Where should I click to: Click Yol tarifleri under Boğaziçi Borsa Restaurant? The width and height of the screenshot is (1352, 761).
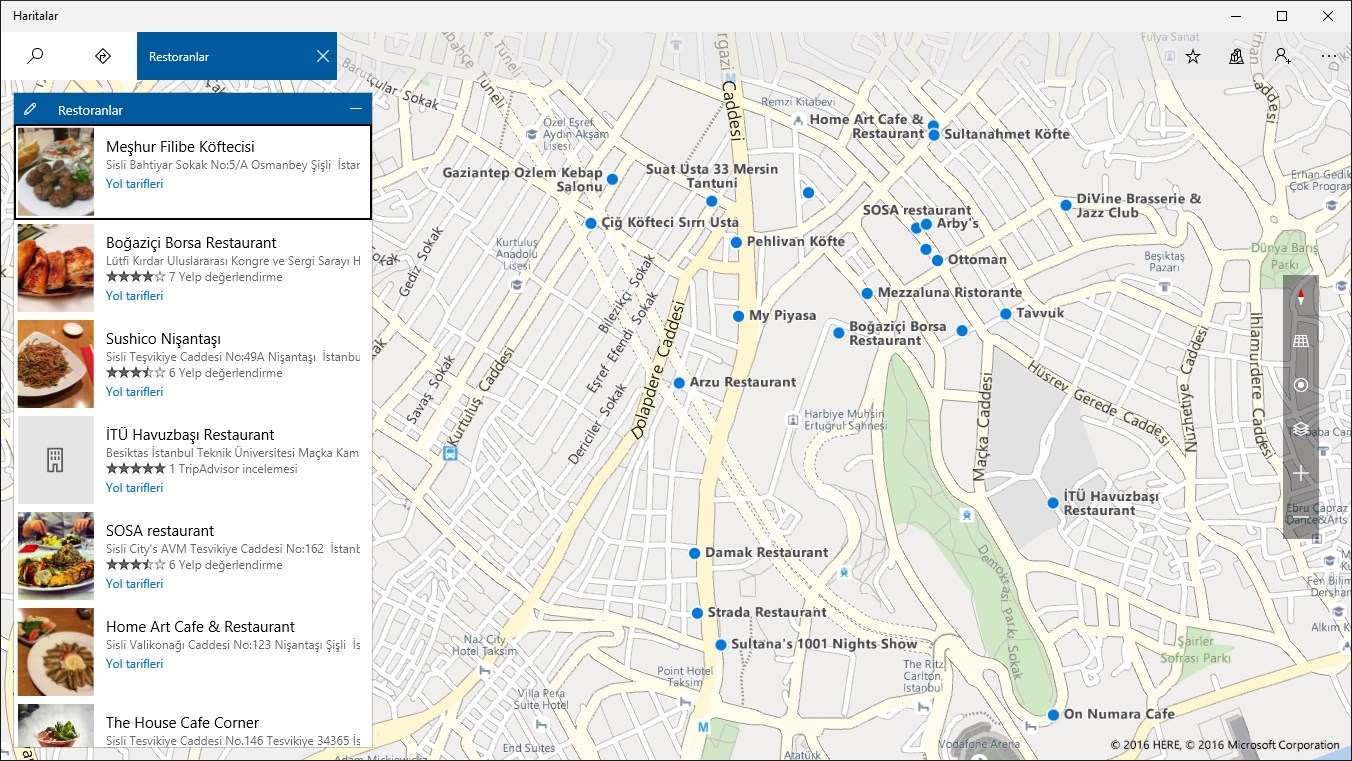134,296
